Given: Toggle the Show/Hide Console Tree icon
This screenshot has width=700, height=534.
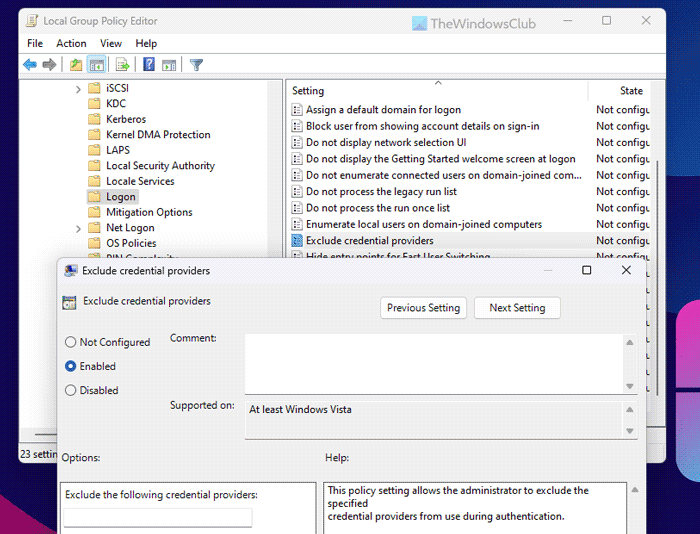Looking at the screenshot, I should [96, 65].
